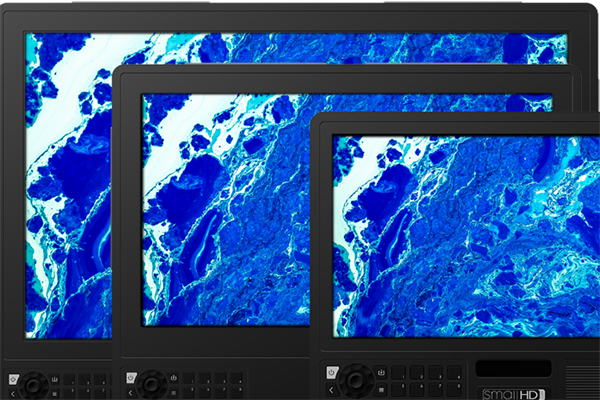Image resolution: width=600 pixels, height=400 pixels.
Task: Tap the power button on the largest monitor
Action: 14,379
